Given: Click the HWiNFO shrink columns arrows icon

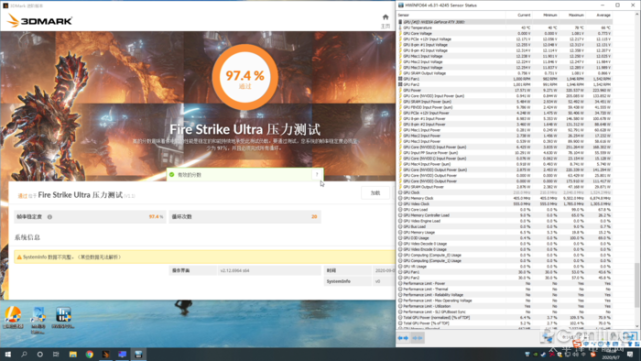Looking at the screenshot, I should point(417,338).
